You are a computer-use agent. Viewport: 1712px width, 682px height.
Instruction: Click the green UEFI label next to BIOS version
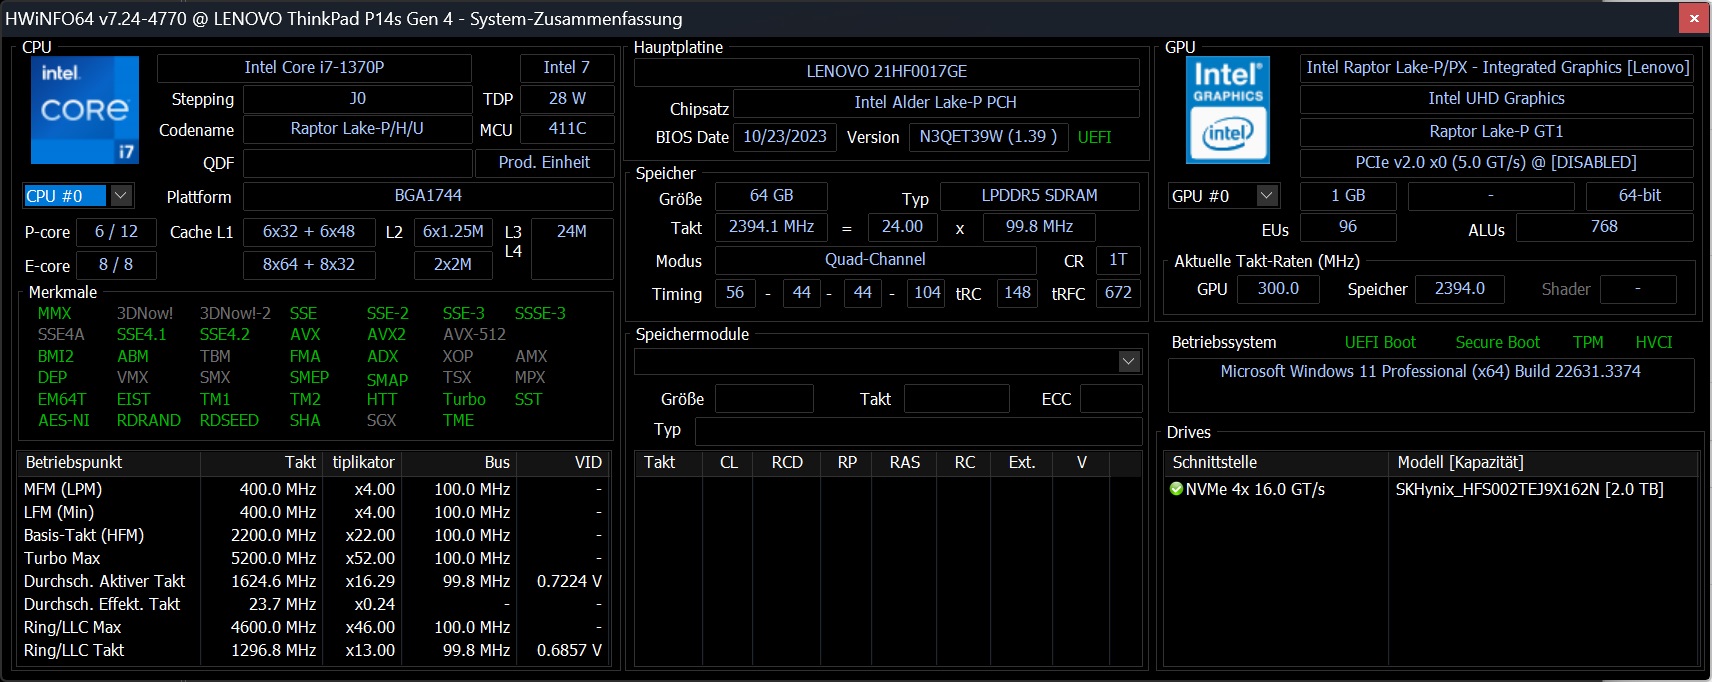tap(1094, 137)
